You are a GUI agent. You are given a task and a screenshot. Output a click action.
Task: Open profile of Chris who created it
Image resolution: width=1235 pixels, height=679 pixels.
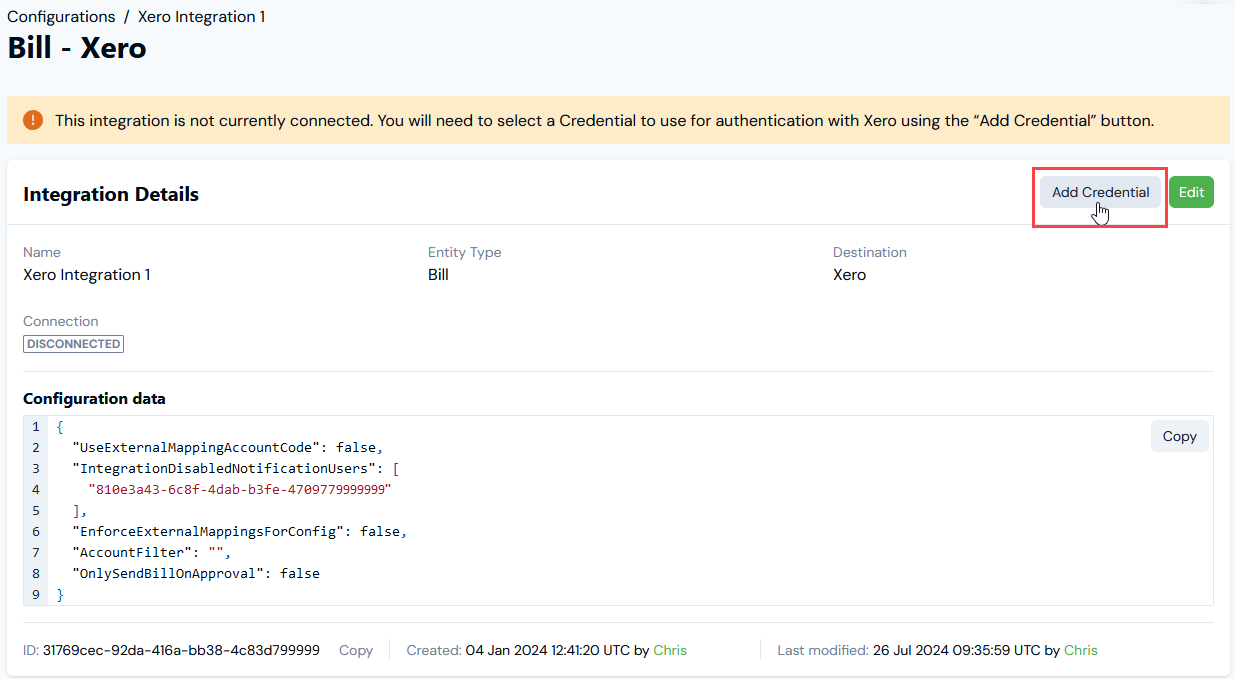pos(670,650)
